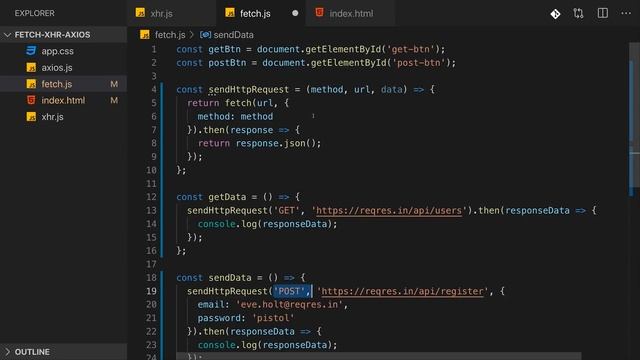Open changes compare icon in toolbar
This screenshot has height=360, width=640.
[x=578, y=13]
